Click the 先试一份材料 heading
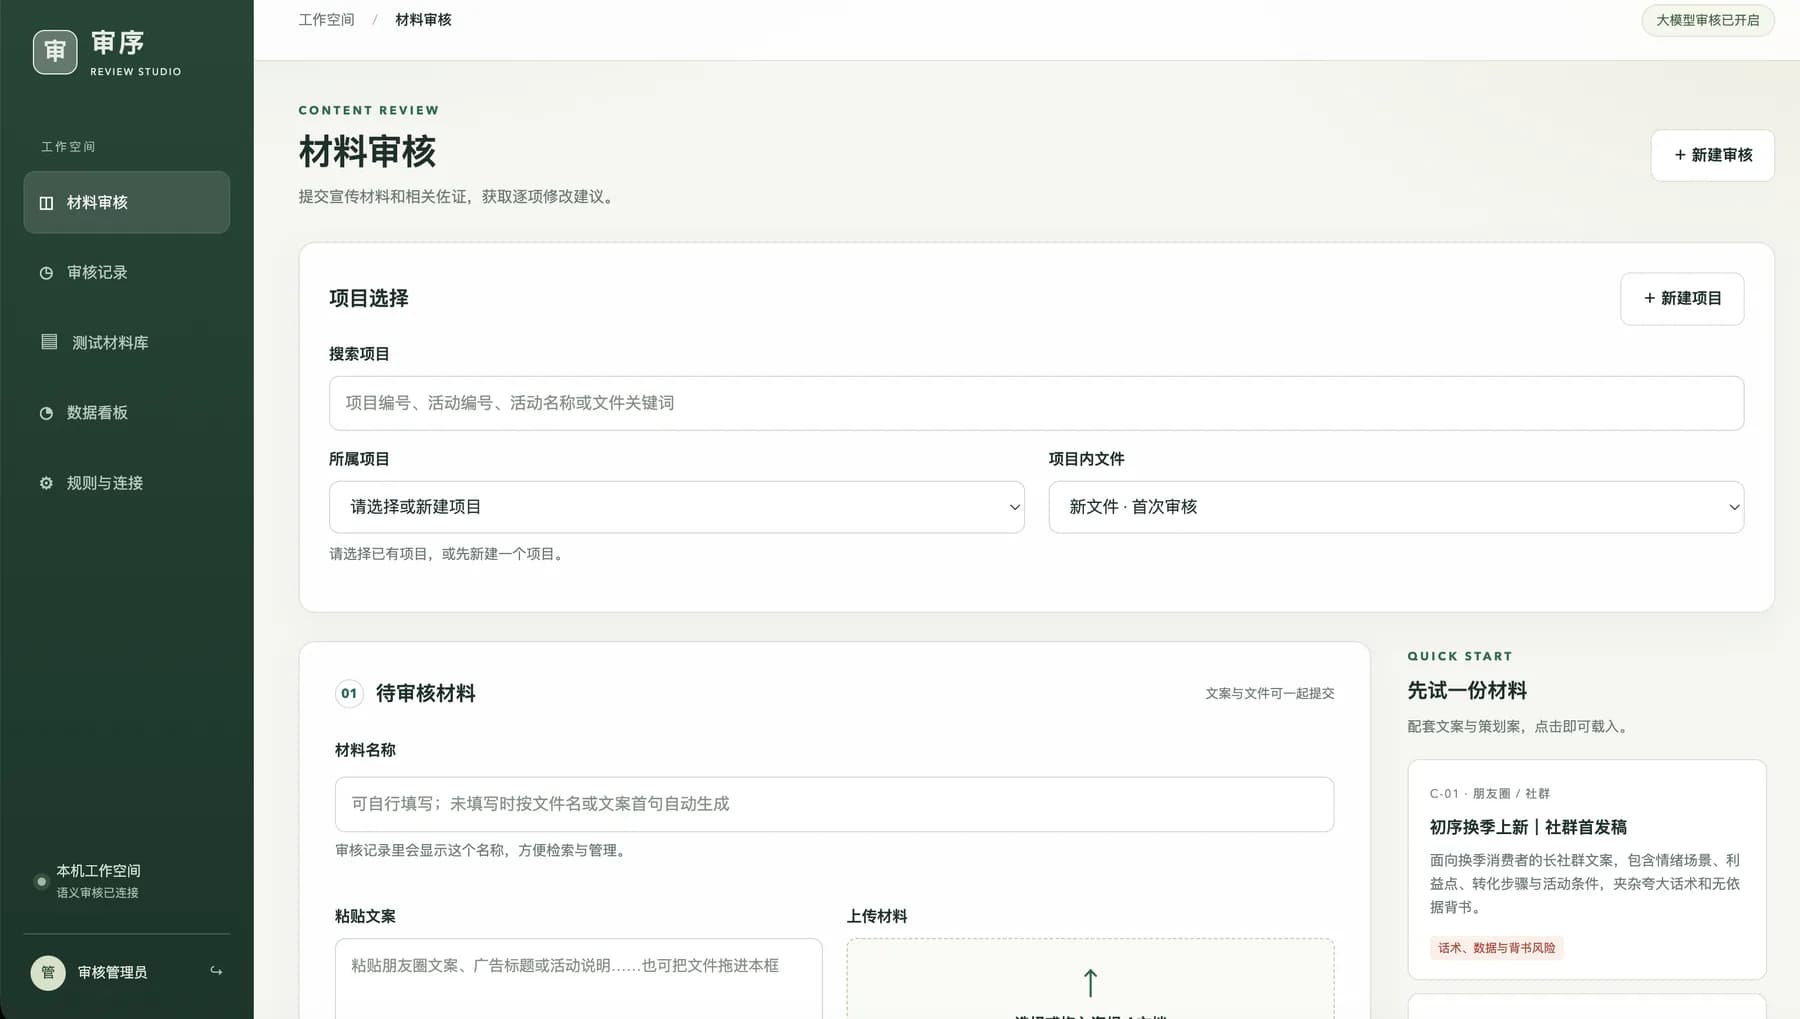The image size is (1800, 1019). [x=1467, y=690]
